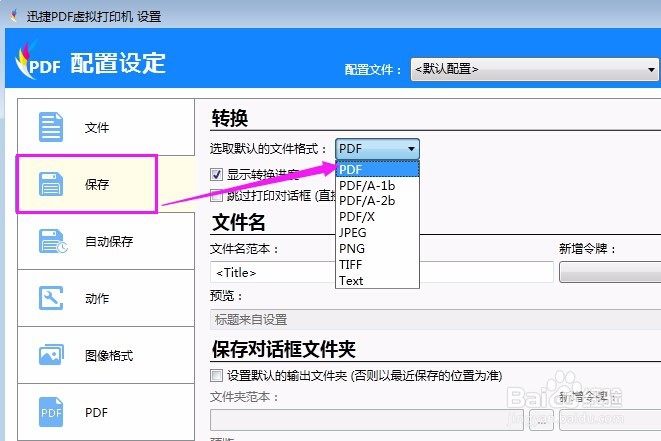
Task: Click the 预览 field showing 标题来自设置
Action: click(x=435, y=319)
